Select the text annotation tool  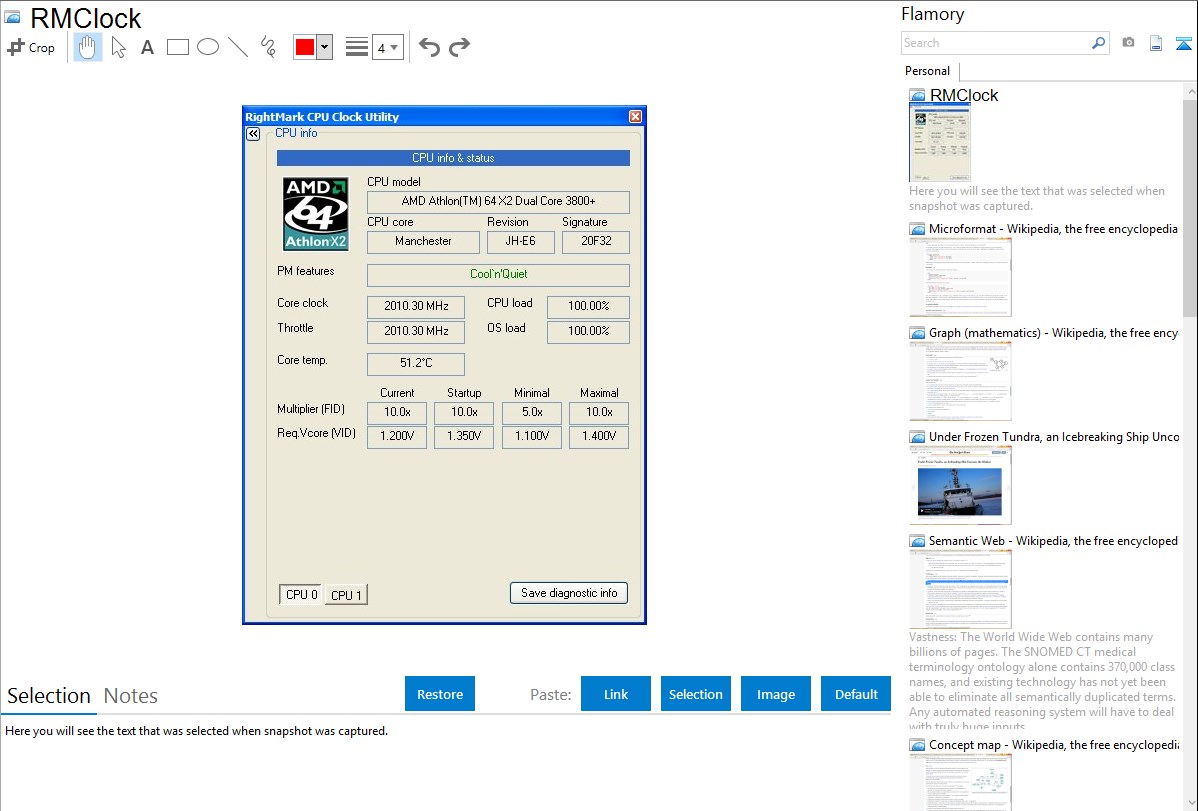tap(147, 48)
